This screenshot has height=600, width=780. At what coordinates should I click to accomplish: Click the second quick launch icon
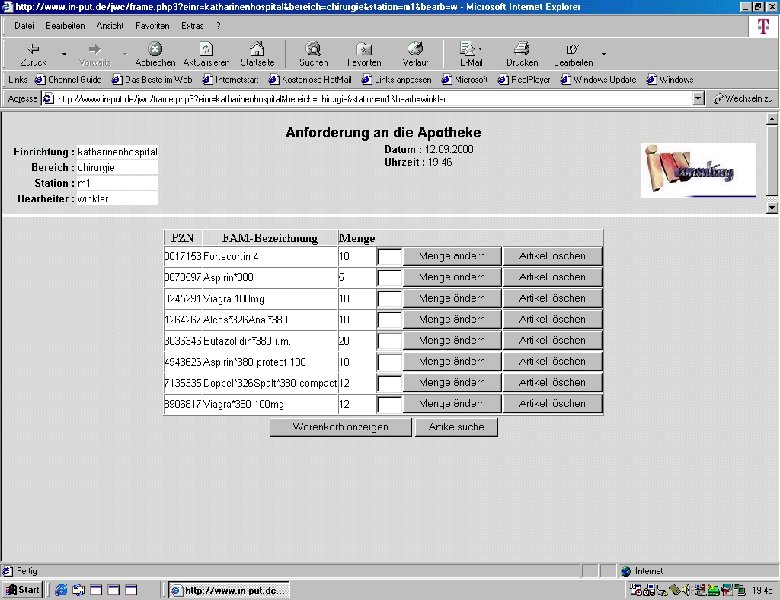click(x=79, y=590)
